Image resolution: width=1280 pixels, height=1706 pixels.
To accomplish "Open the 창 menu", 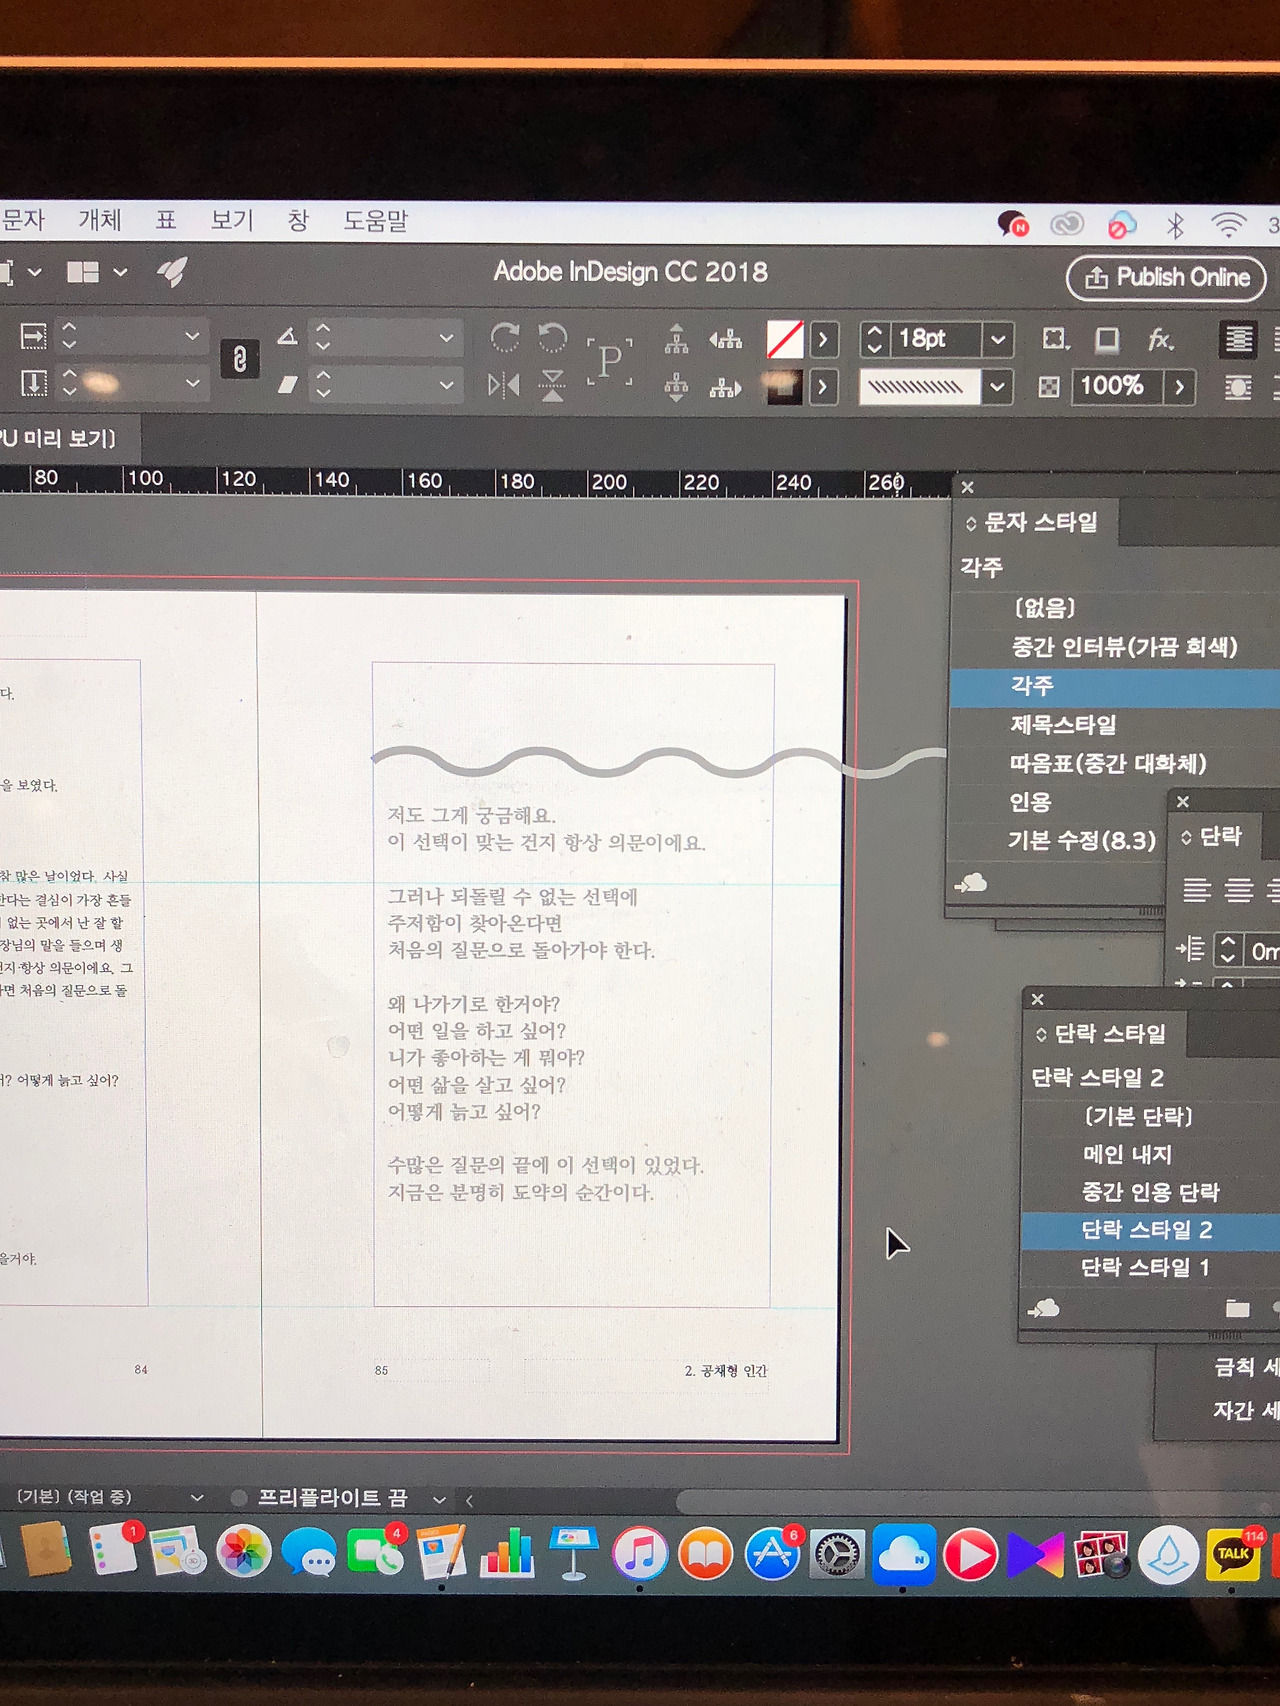I will click(298, 220).
